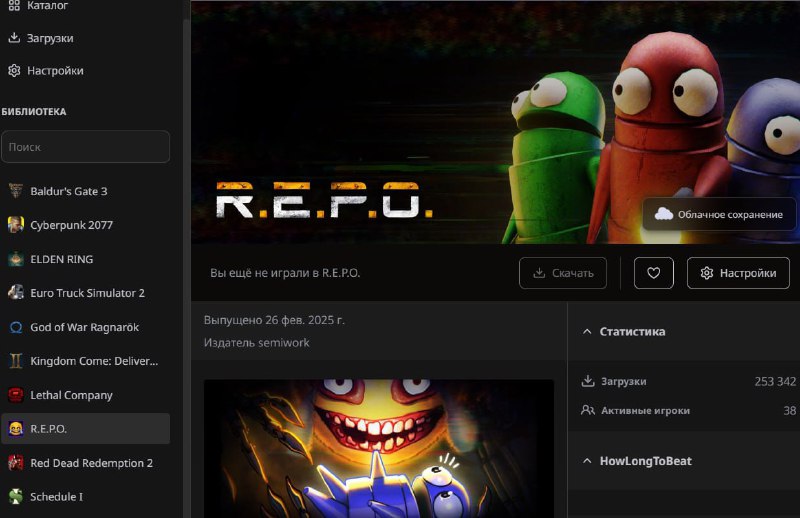Click the Red Dead Redemption 2 icon
The height and width of the screenshot is (518, 800).
[x=16, y=463]
